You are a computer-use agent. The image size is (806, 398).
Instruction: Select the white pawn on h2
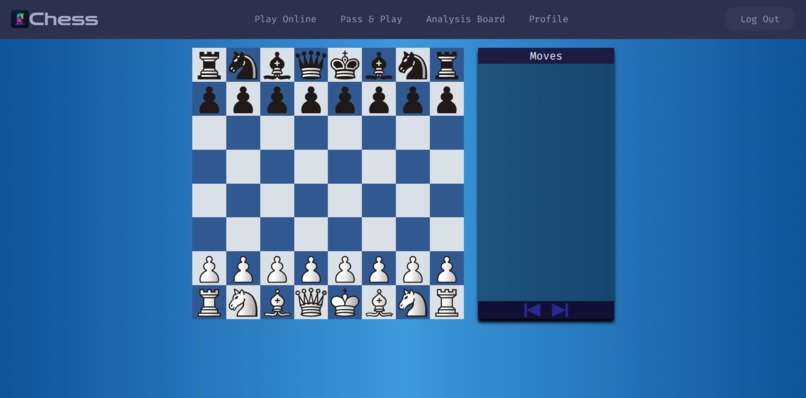point(447,268)
